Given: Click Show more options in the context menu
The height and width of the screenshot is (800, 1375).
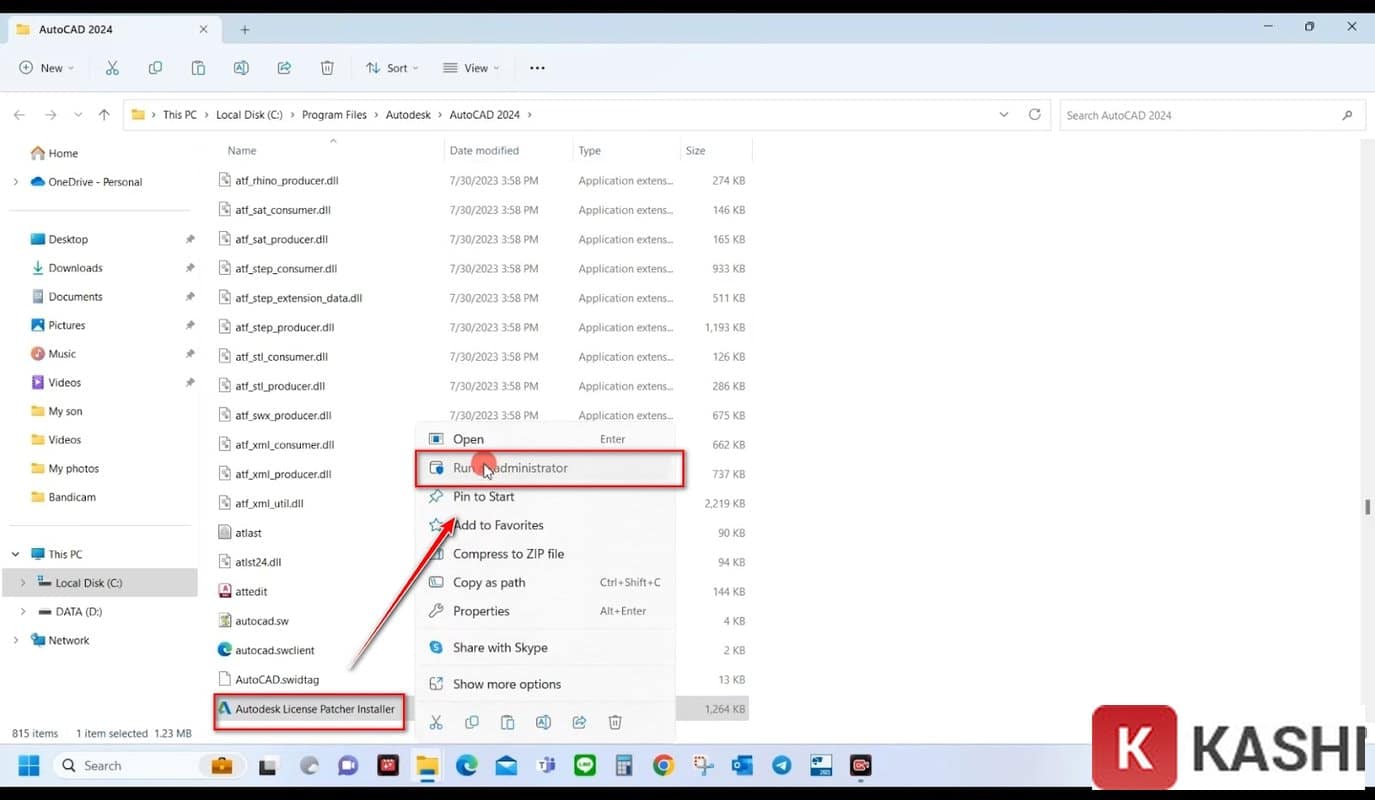Looking at the screenshot, I should [x=508, y=683].
